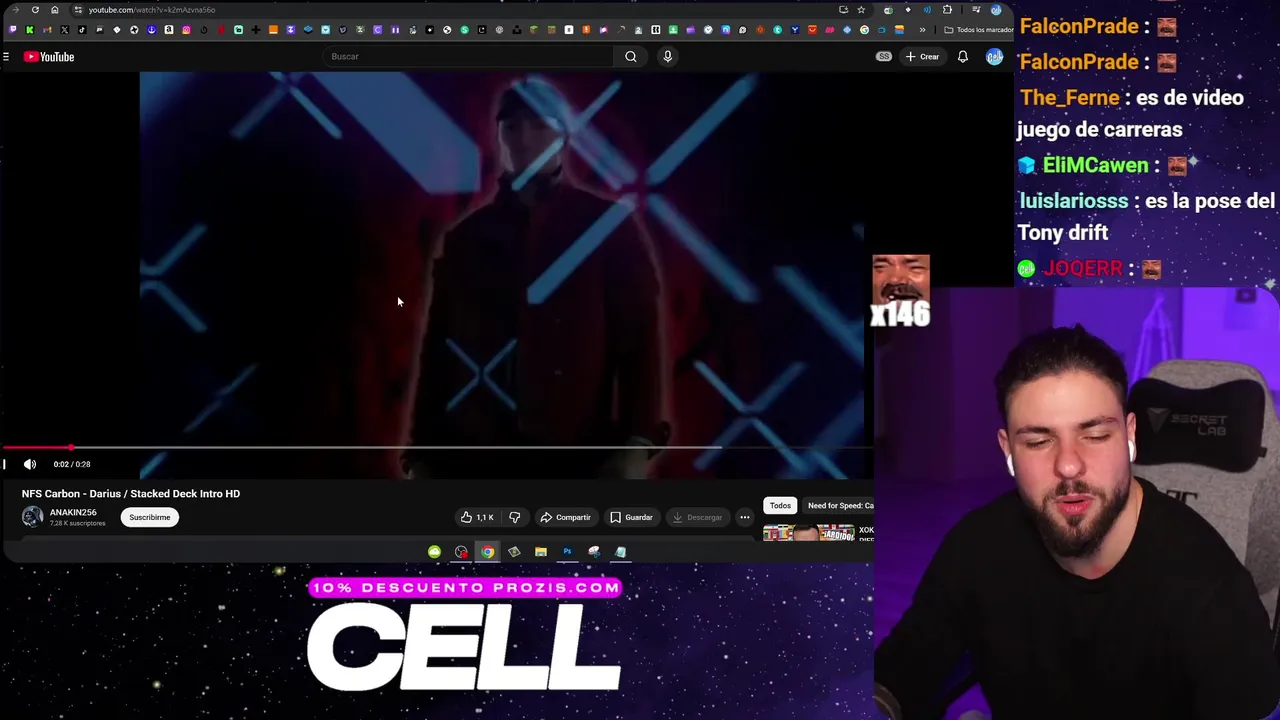This screenshot has height=720, width=1280.
Task: Open the three-dot more actions menu
Action: [x=745, y=517]
